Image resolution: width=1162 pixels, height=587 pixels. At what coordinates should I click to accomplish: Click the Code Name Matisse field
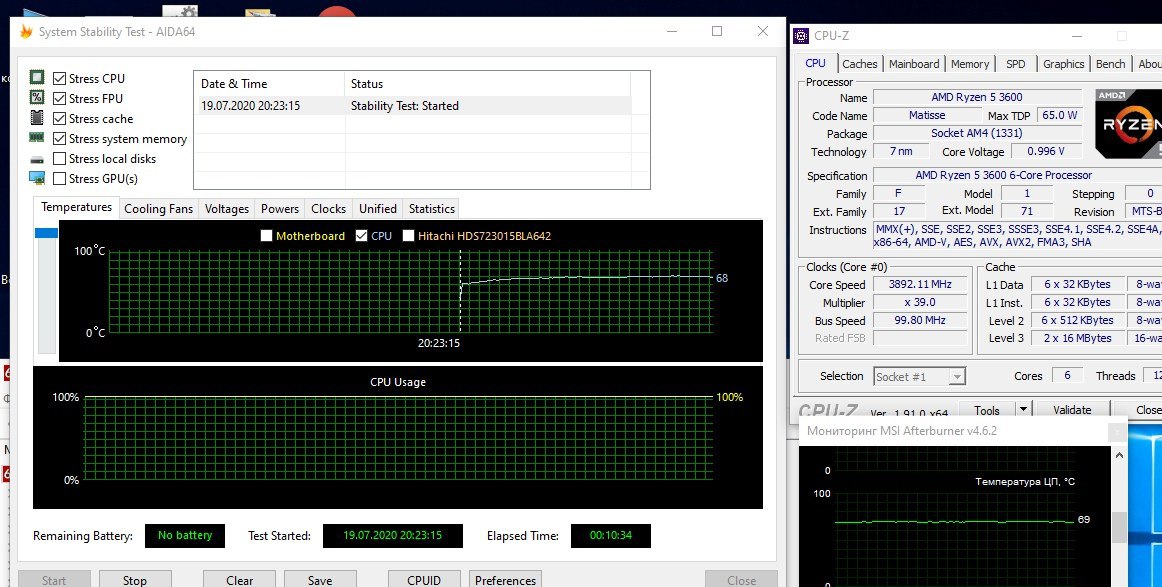point(927,116)
